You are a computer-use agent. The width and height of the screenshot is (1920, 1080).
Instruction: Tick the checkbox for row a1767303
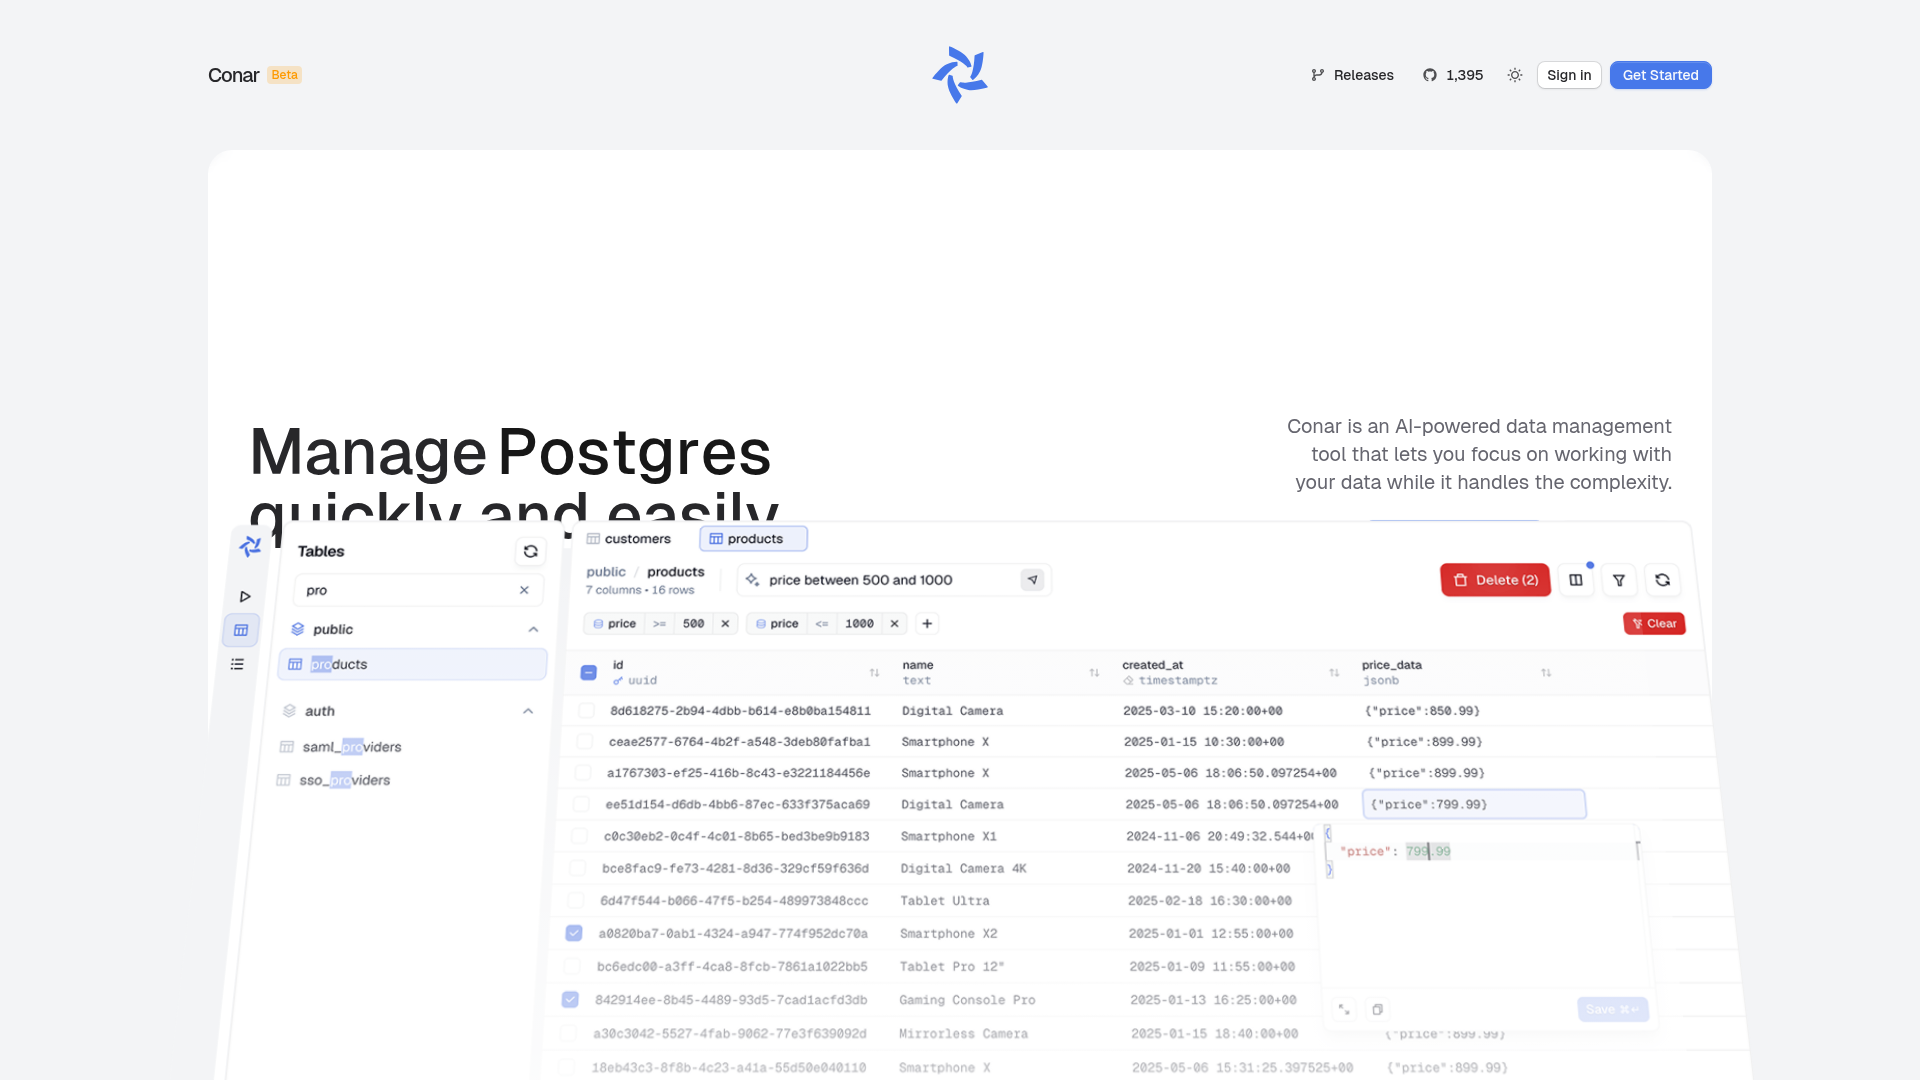coord(583,773)
